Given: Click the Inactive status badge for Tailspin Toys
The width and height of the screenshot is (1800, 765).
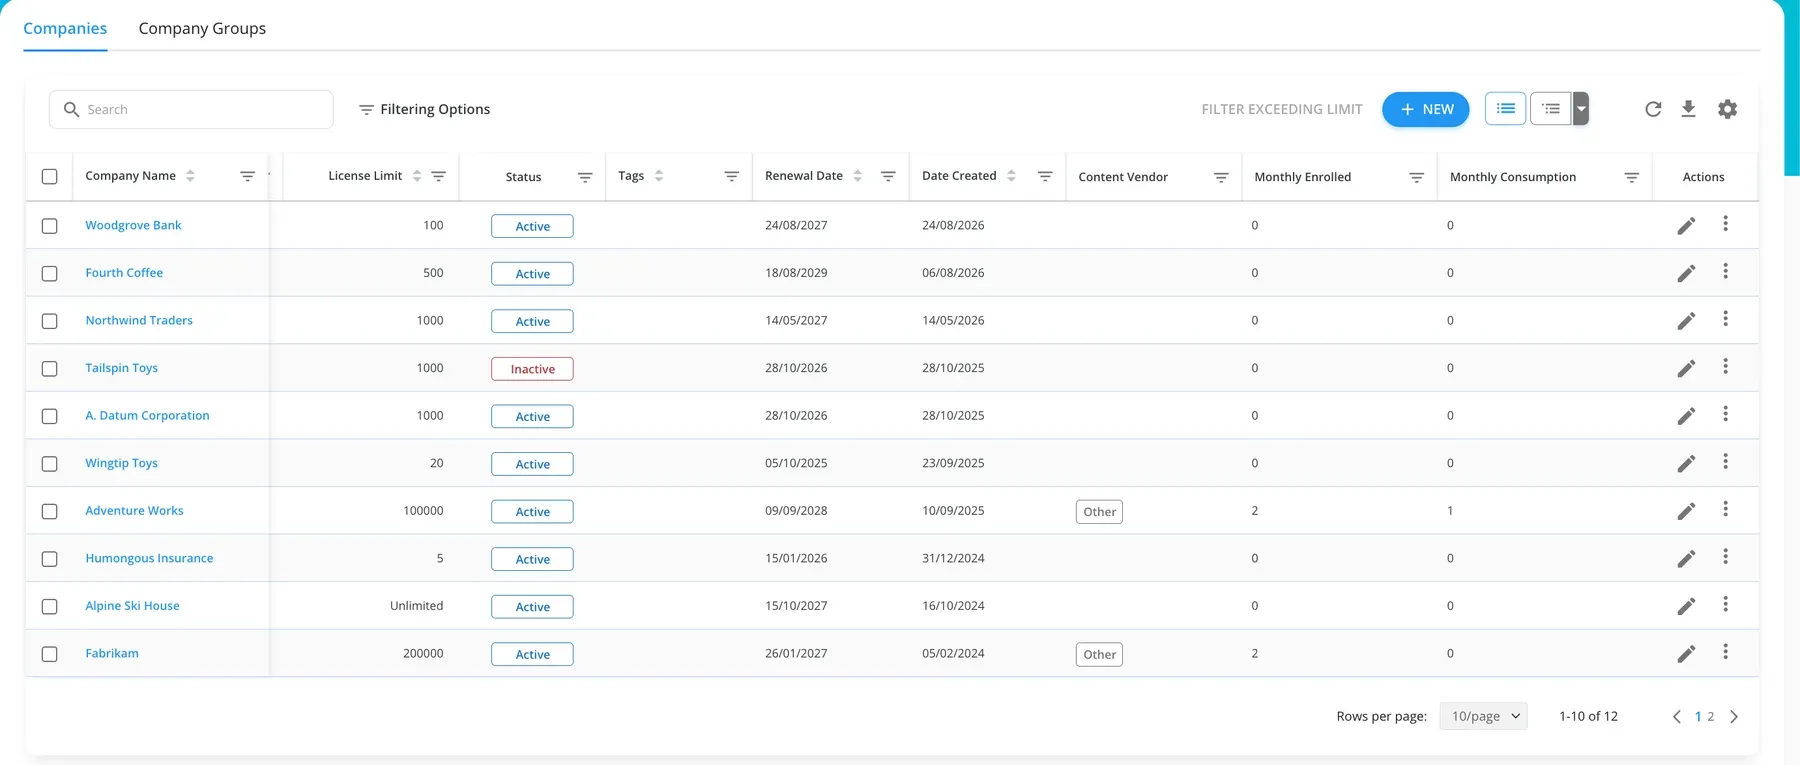Looking at the screenshot, I should (x=532, y=369).
